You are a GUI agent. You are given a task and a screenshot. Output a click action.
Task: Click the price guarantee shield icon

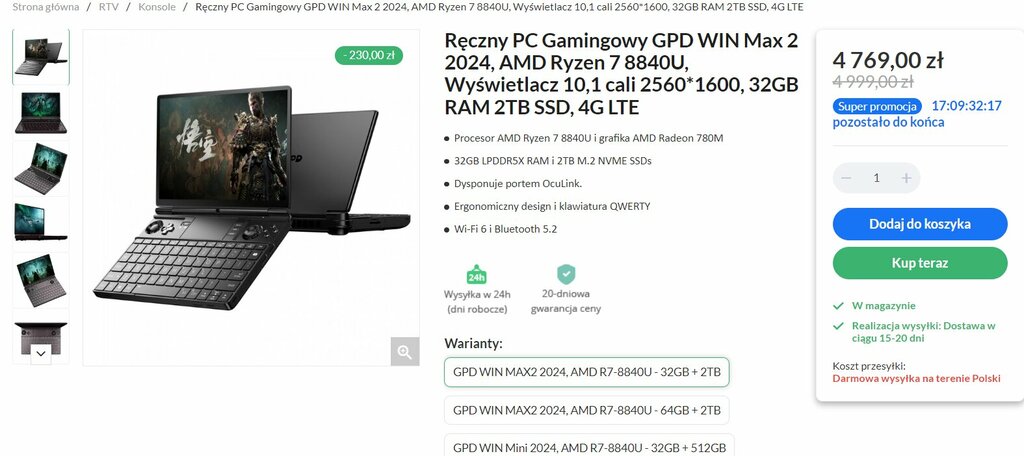click(566, 274)
